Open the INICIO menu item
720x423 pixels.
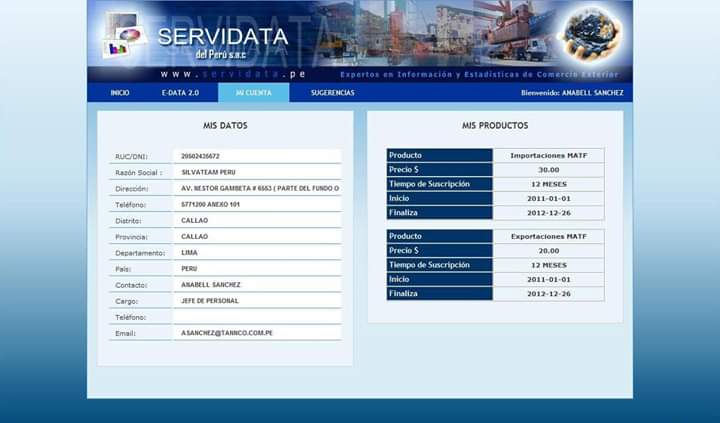[120, 93]
